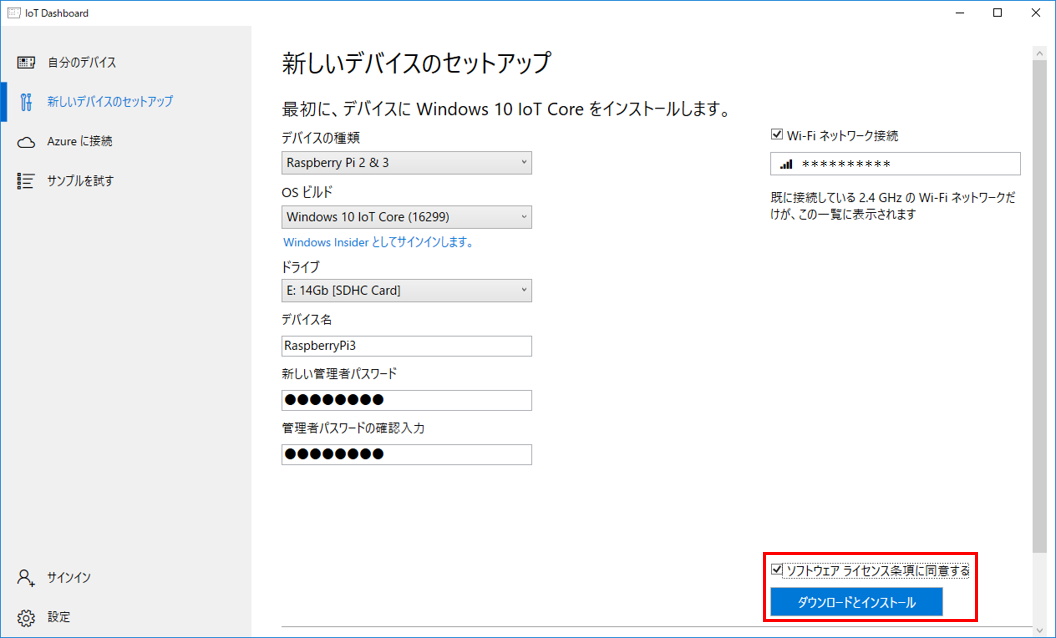Image resolution: width=1056 pixels, height=638 pixels.
Task: Click Windows Insider としてサインインします link
Action: 379,243
